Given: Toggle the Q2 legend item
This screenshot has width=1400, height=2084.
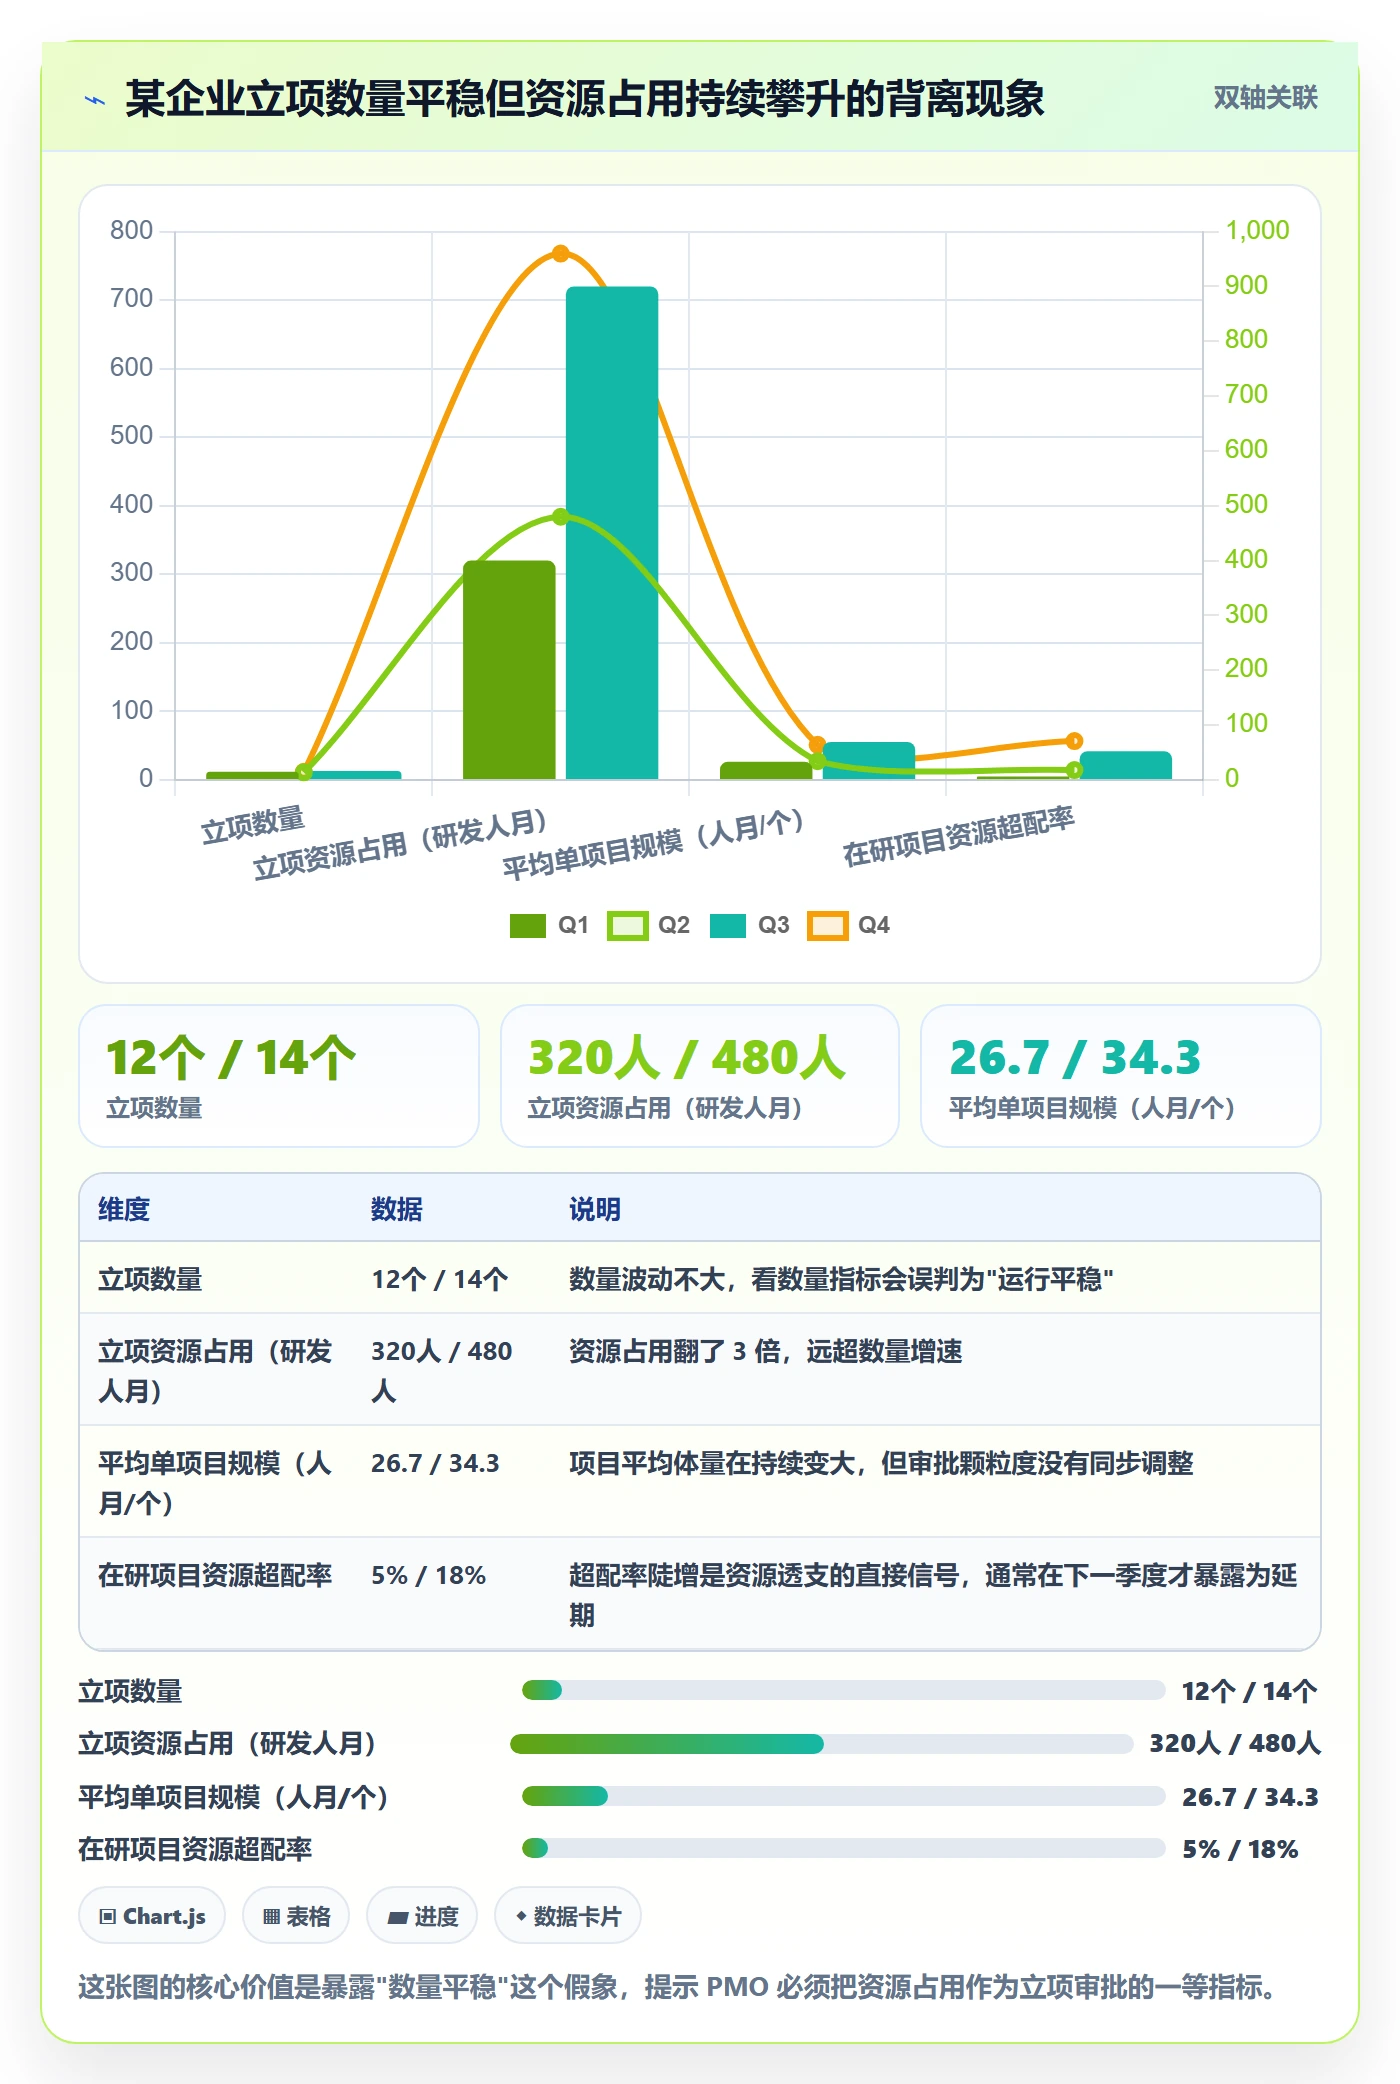Looking at the screenshot, I should [649, 925].
